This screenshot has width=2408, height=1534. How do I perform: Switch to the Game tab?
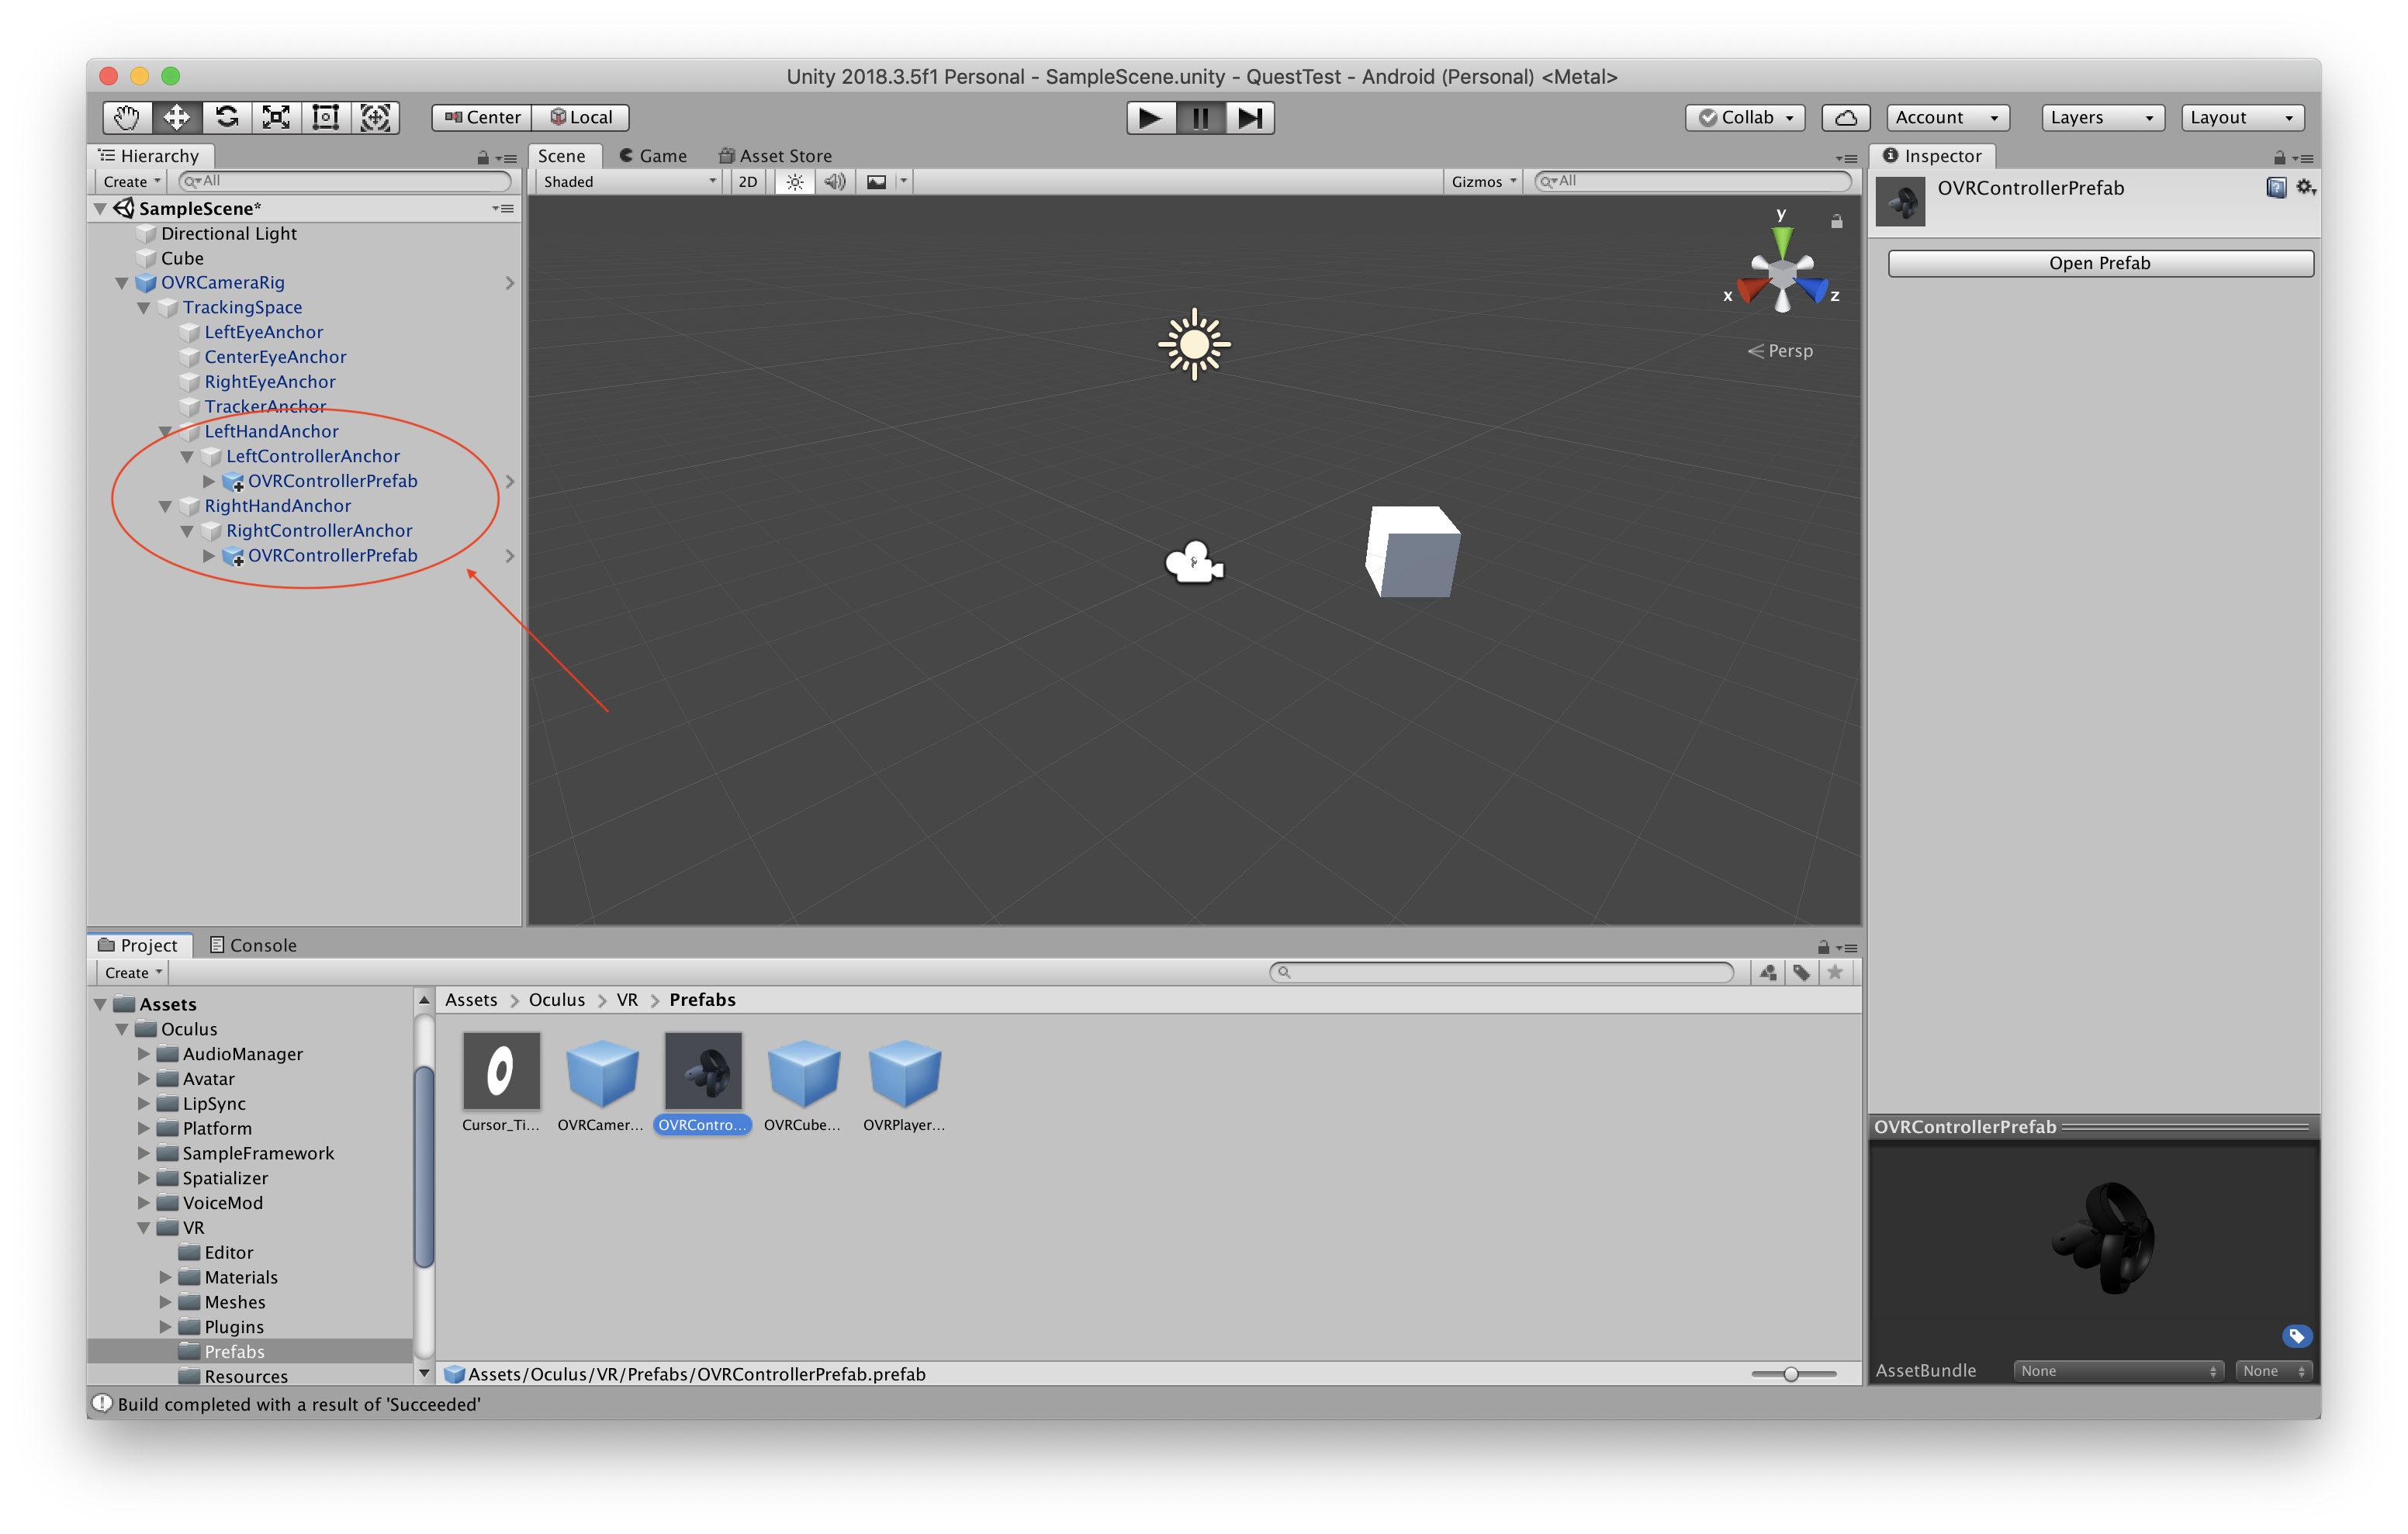coord(653,156)
